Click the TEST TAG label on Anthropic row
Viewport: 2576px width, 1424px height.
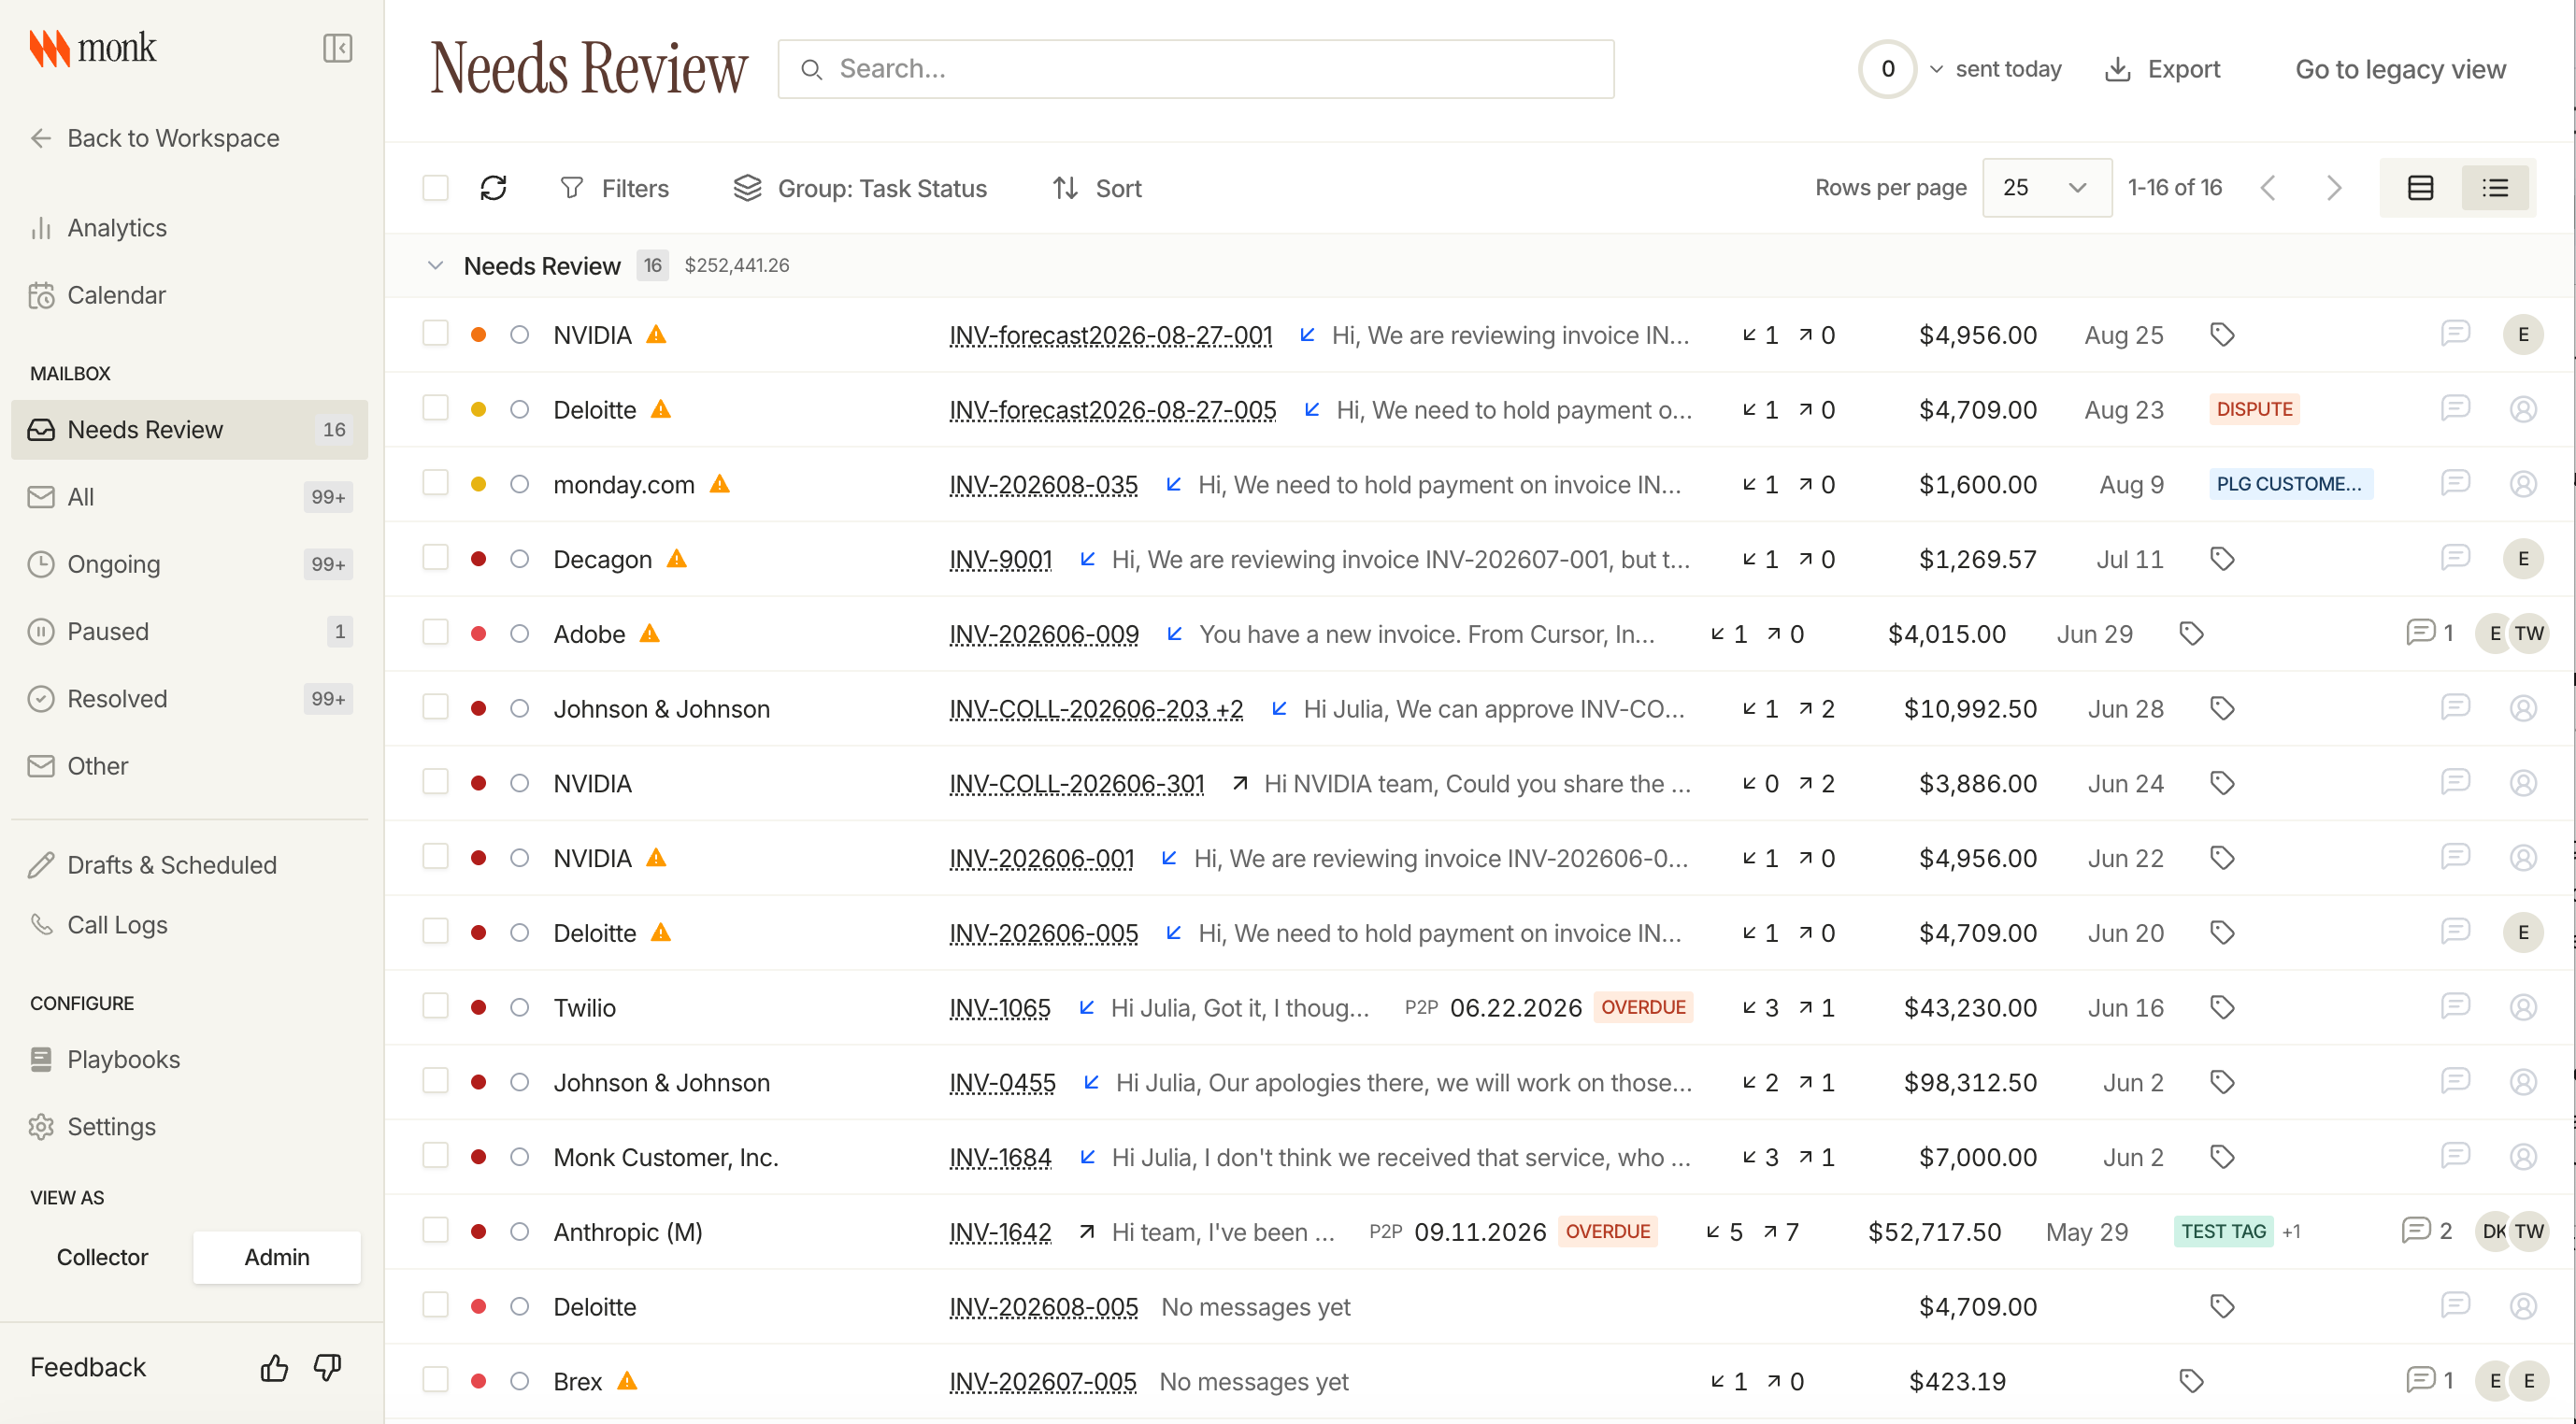(x=2223, y=1231)
